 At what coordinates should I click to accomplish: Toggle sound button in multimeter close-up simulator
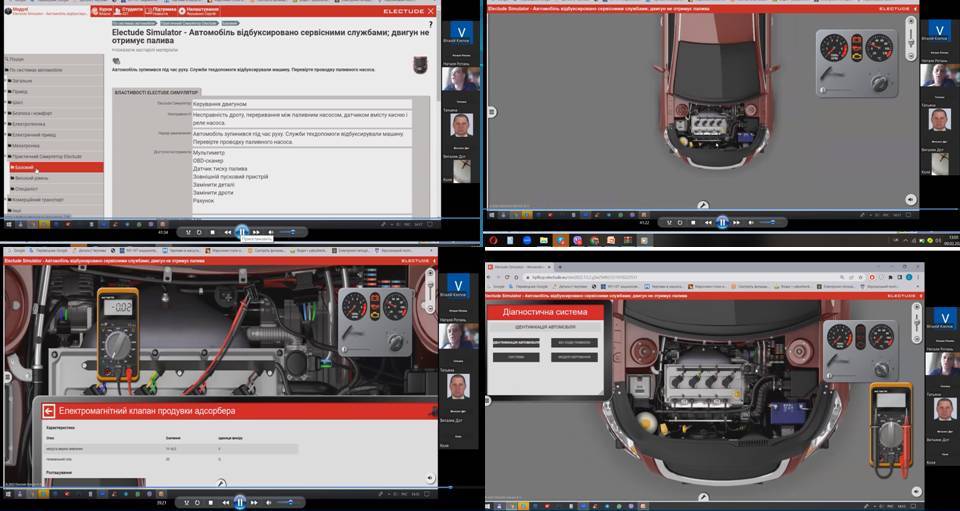[430, 477]
